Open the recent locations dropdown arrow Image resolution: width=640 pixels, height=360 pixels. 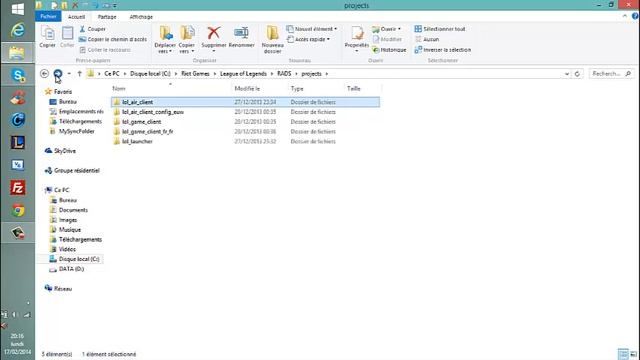[x=69, y=73]
